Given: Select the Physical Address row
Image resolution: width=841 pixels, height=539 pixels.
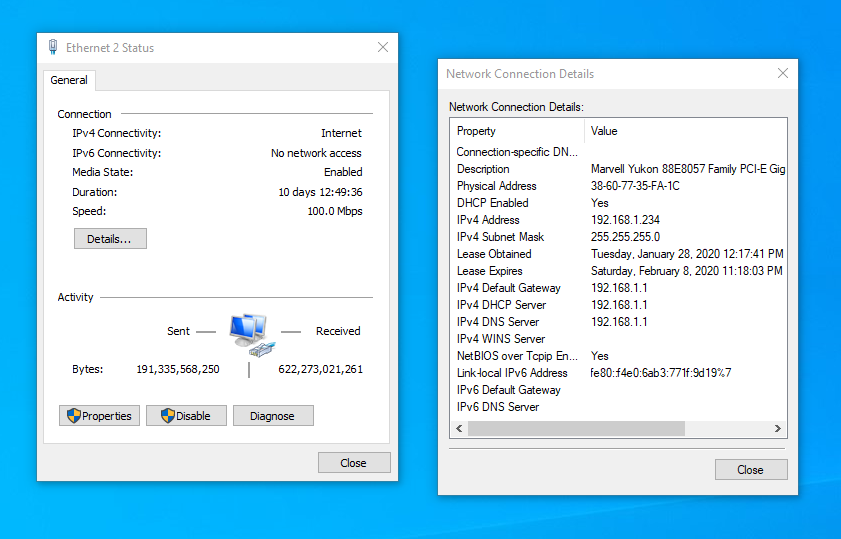Looking at the screenshot, I should click(x=497, y=186).
